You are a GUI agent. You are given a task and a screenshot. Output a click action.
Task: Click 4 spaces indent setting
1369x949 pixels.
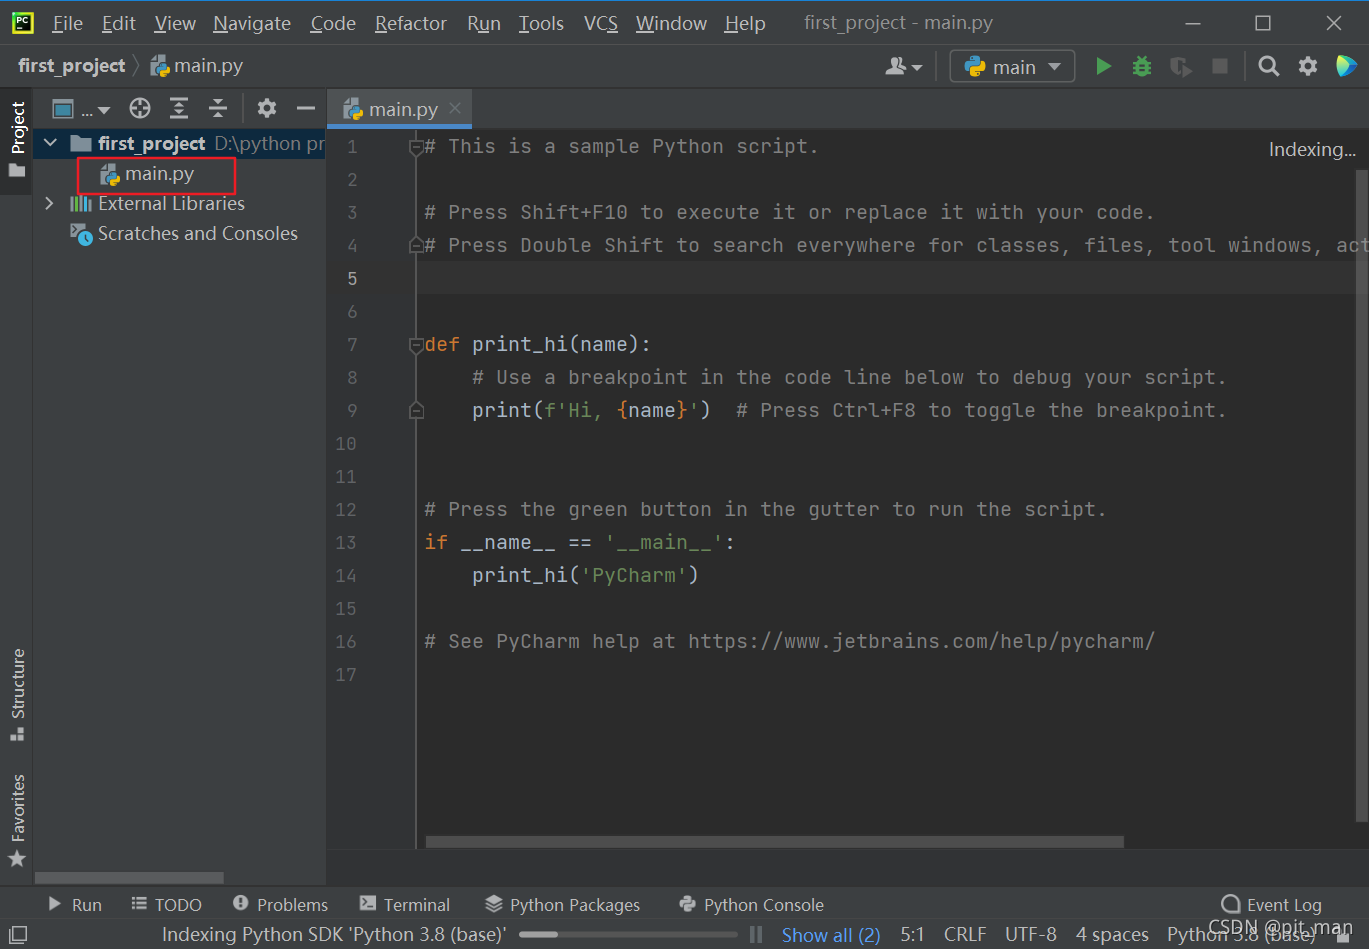tap(1112, 935)
